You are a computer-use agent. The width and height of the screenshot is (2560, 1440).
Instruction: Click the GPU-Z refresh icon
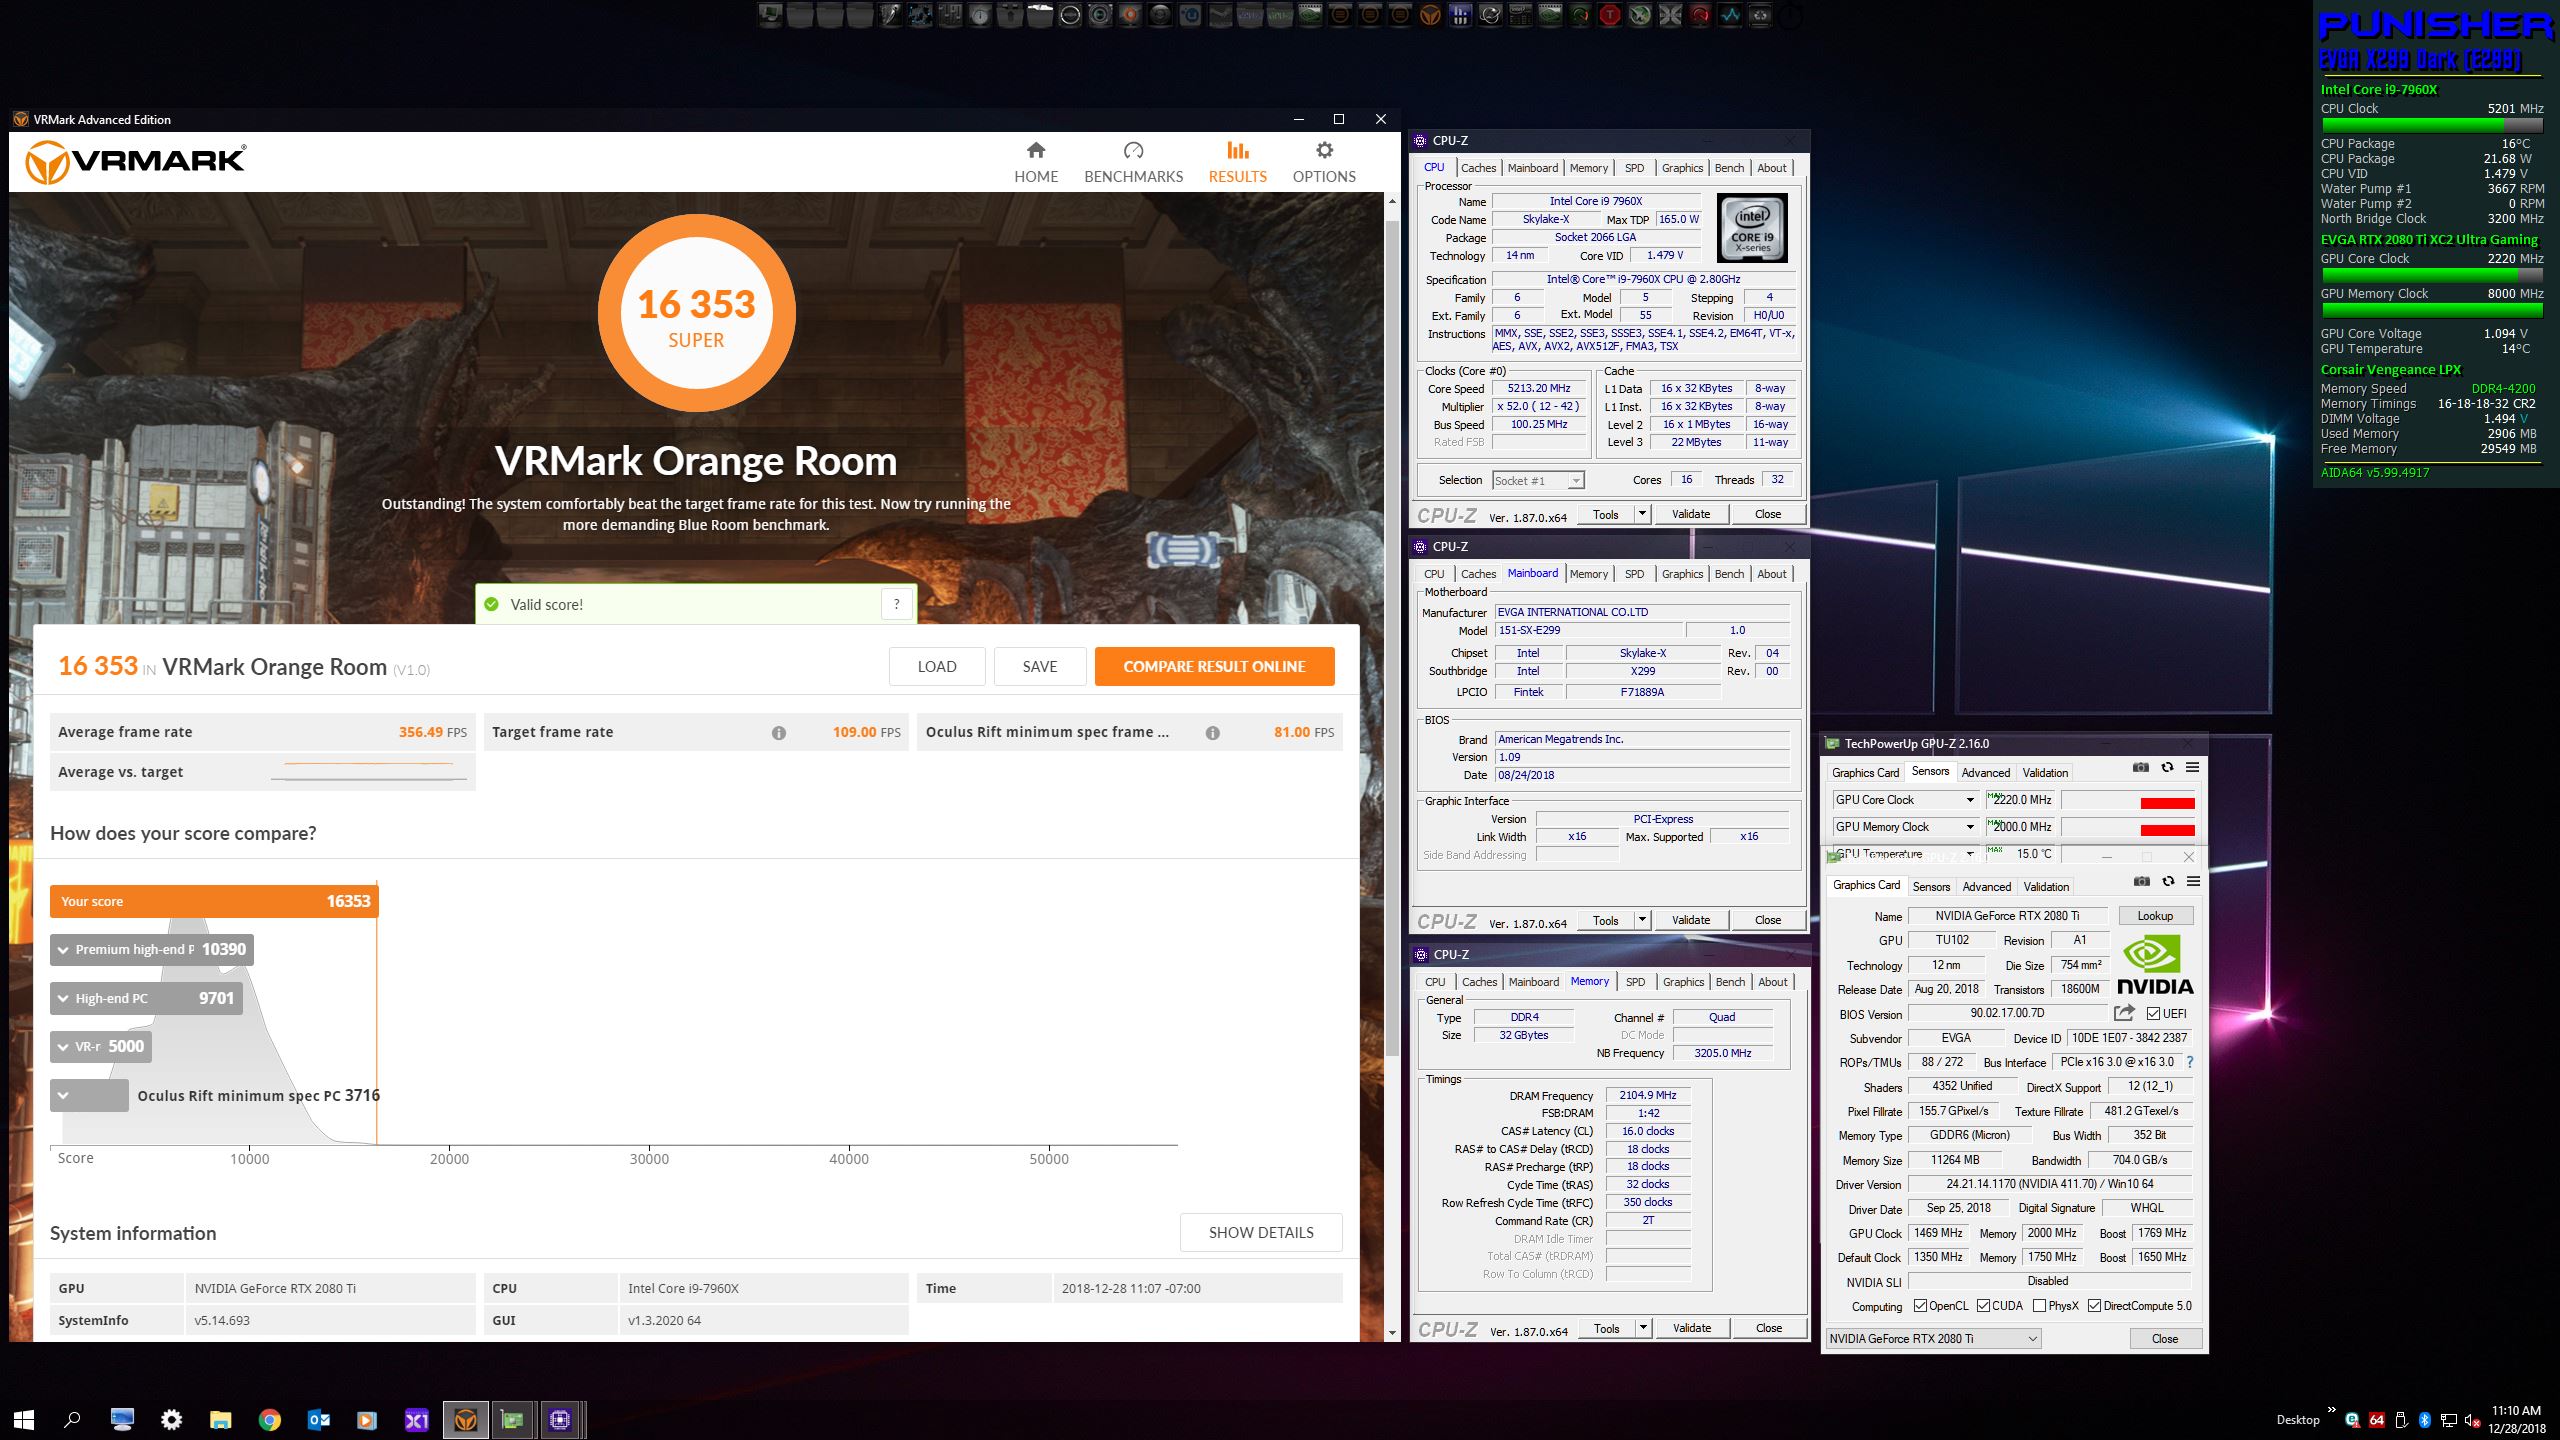pyautogui.click(x=2167, y=881)
